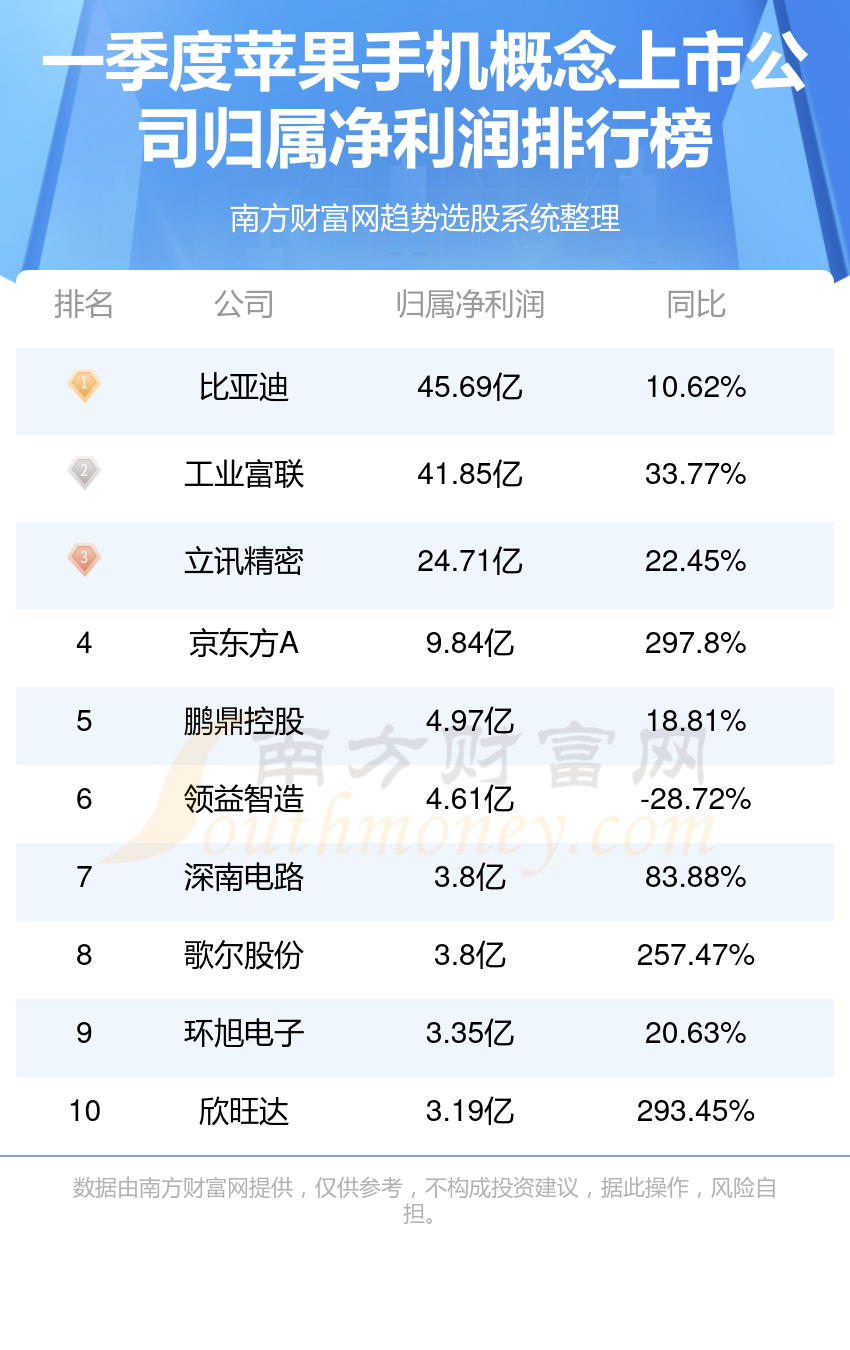Viewport: 850px width, 1350px height.
Task: Click the subtitle 南方财富网趋势选股系统整理
Action: (425, 218)
